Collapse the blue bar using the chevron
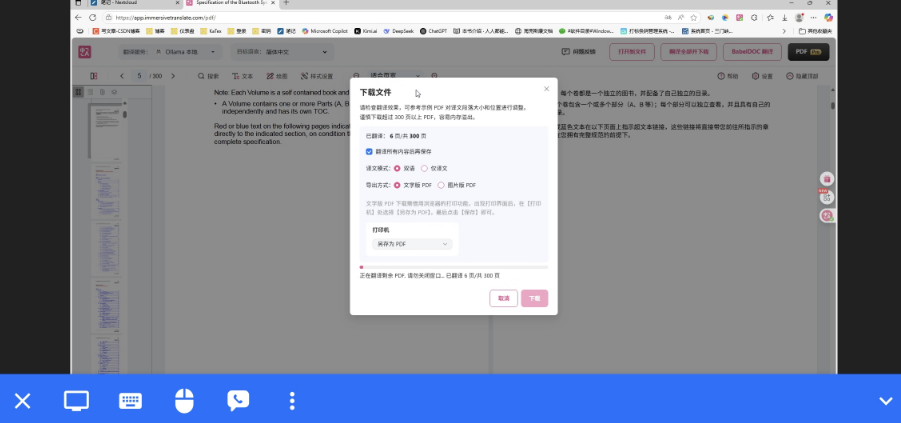The width and height of the screenshot is (901, 423). [885, 401]
